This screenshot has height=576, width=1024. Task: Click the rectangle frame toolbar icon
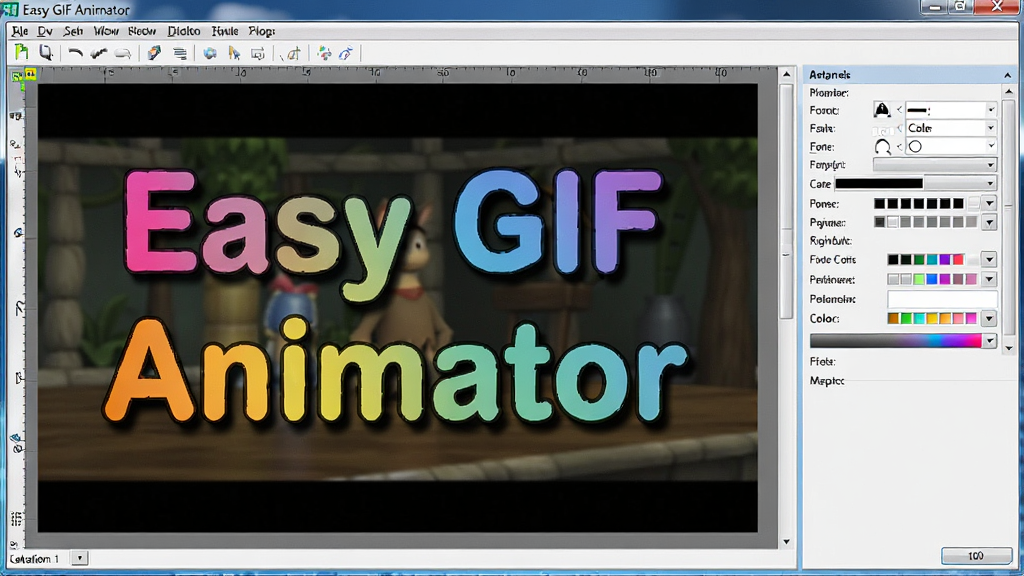coord(258,54)
